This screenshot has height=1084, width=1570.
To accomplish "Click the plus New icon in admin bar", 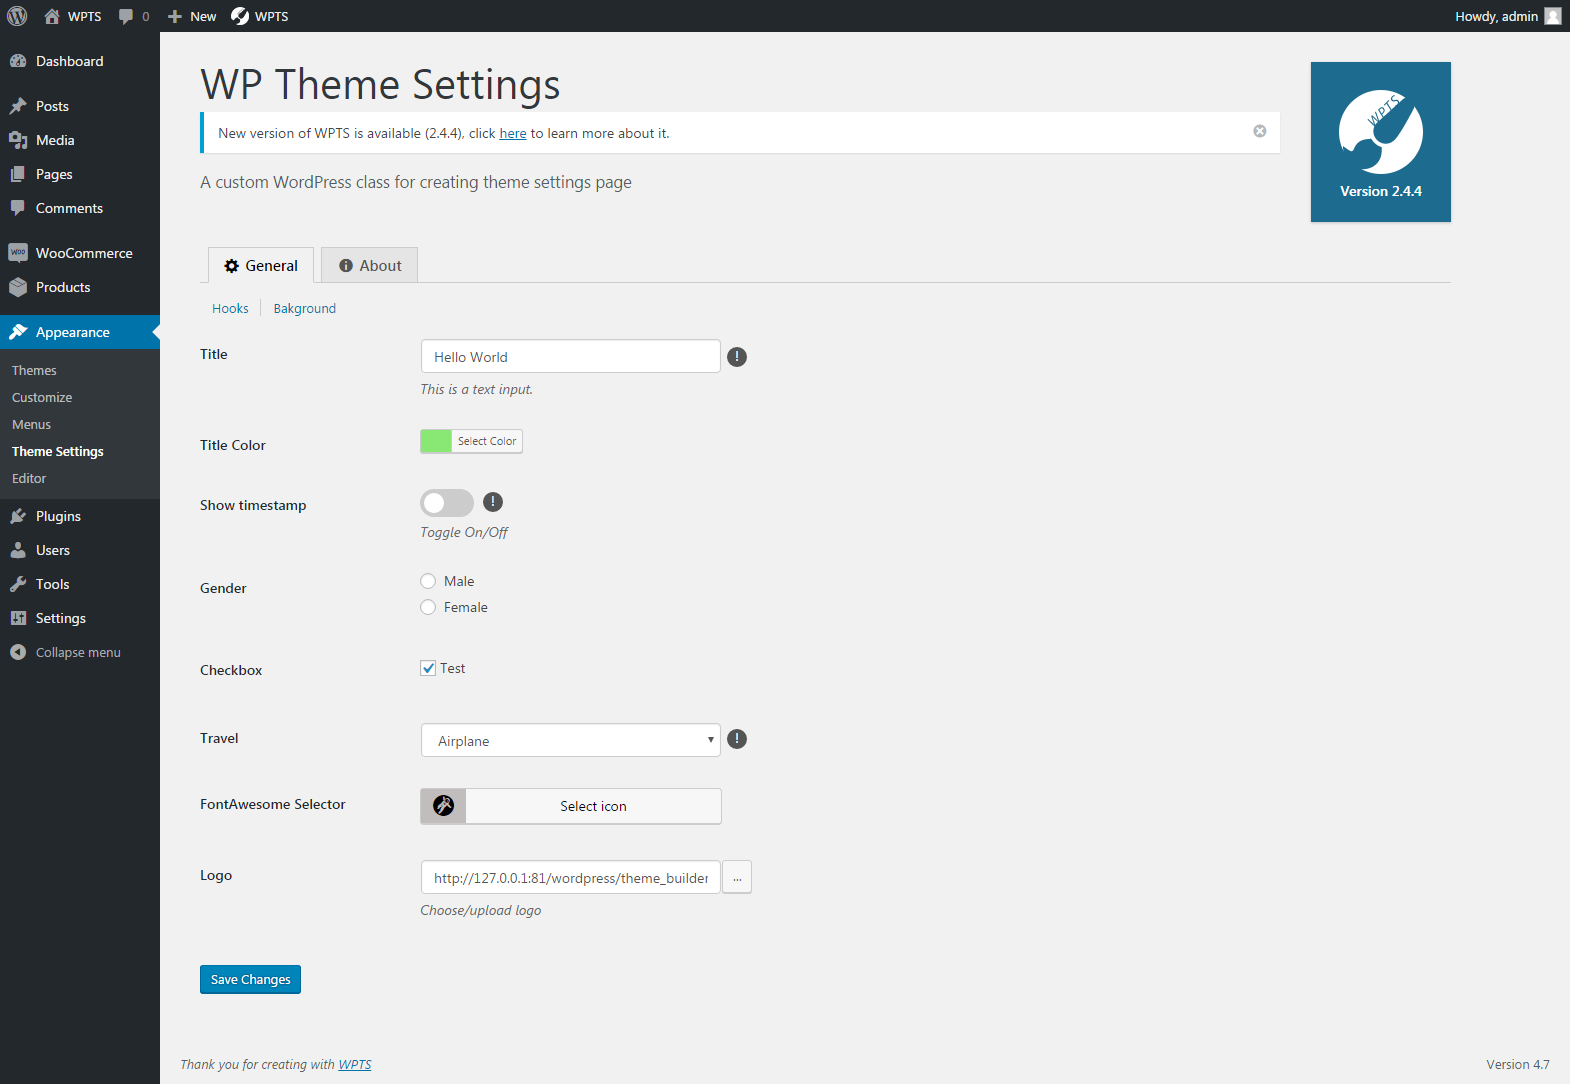I will click(175, 16).
